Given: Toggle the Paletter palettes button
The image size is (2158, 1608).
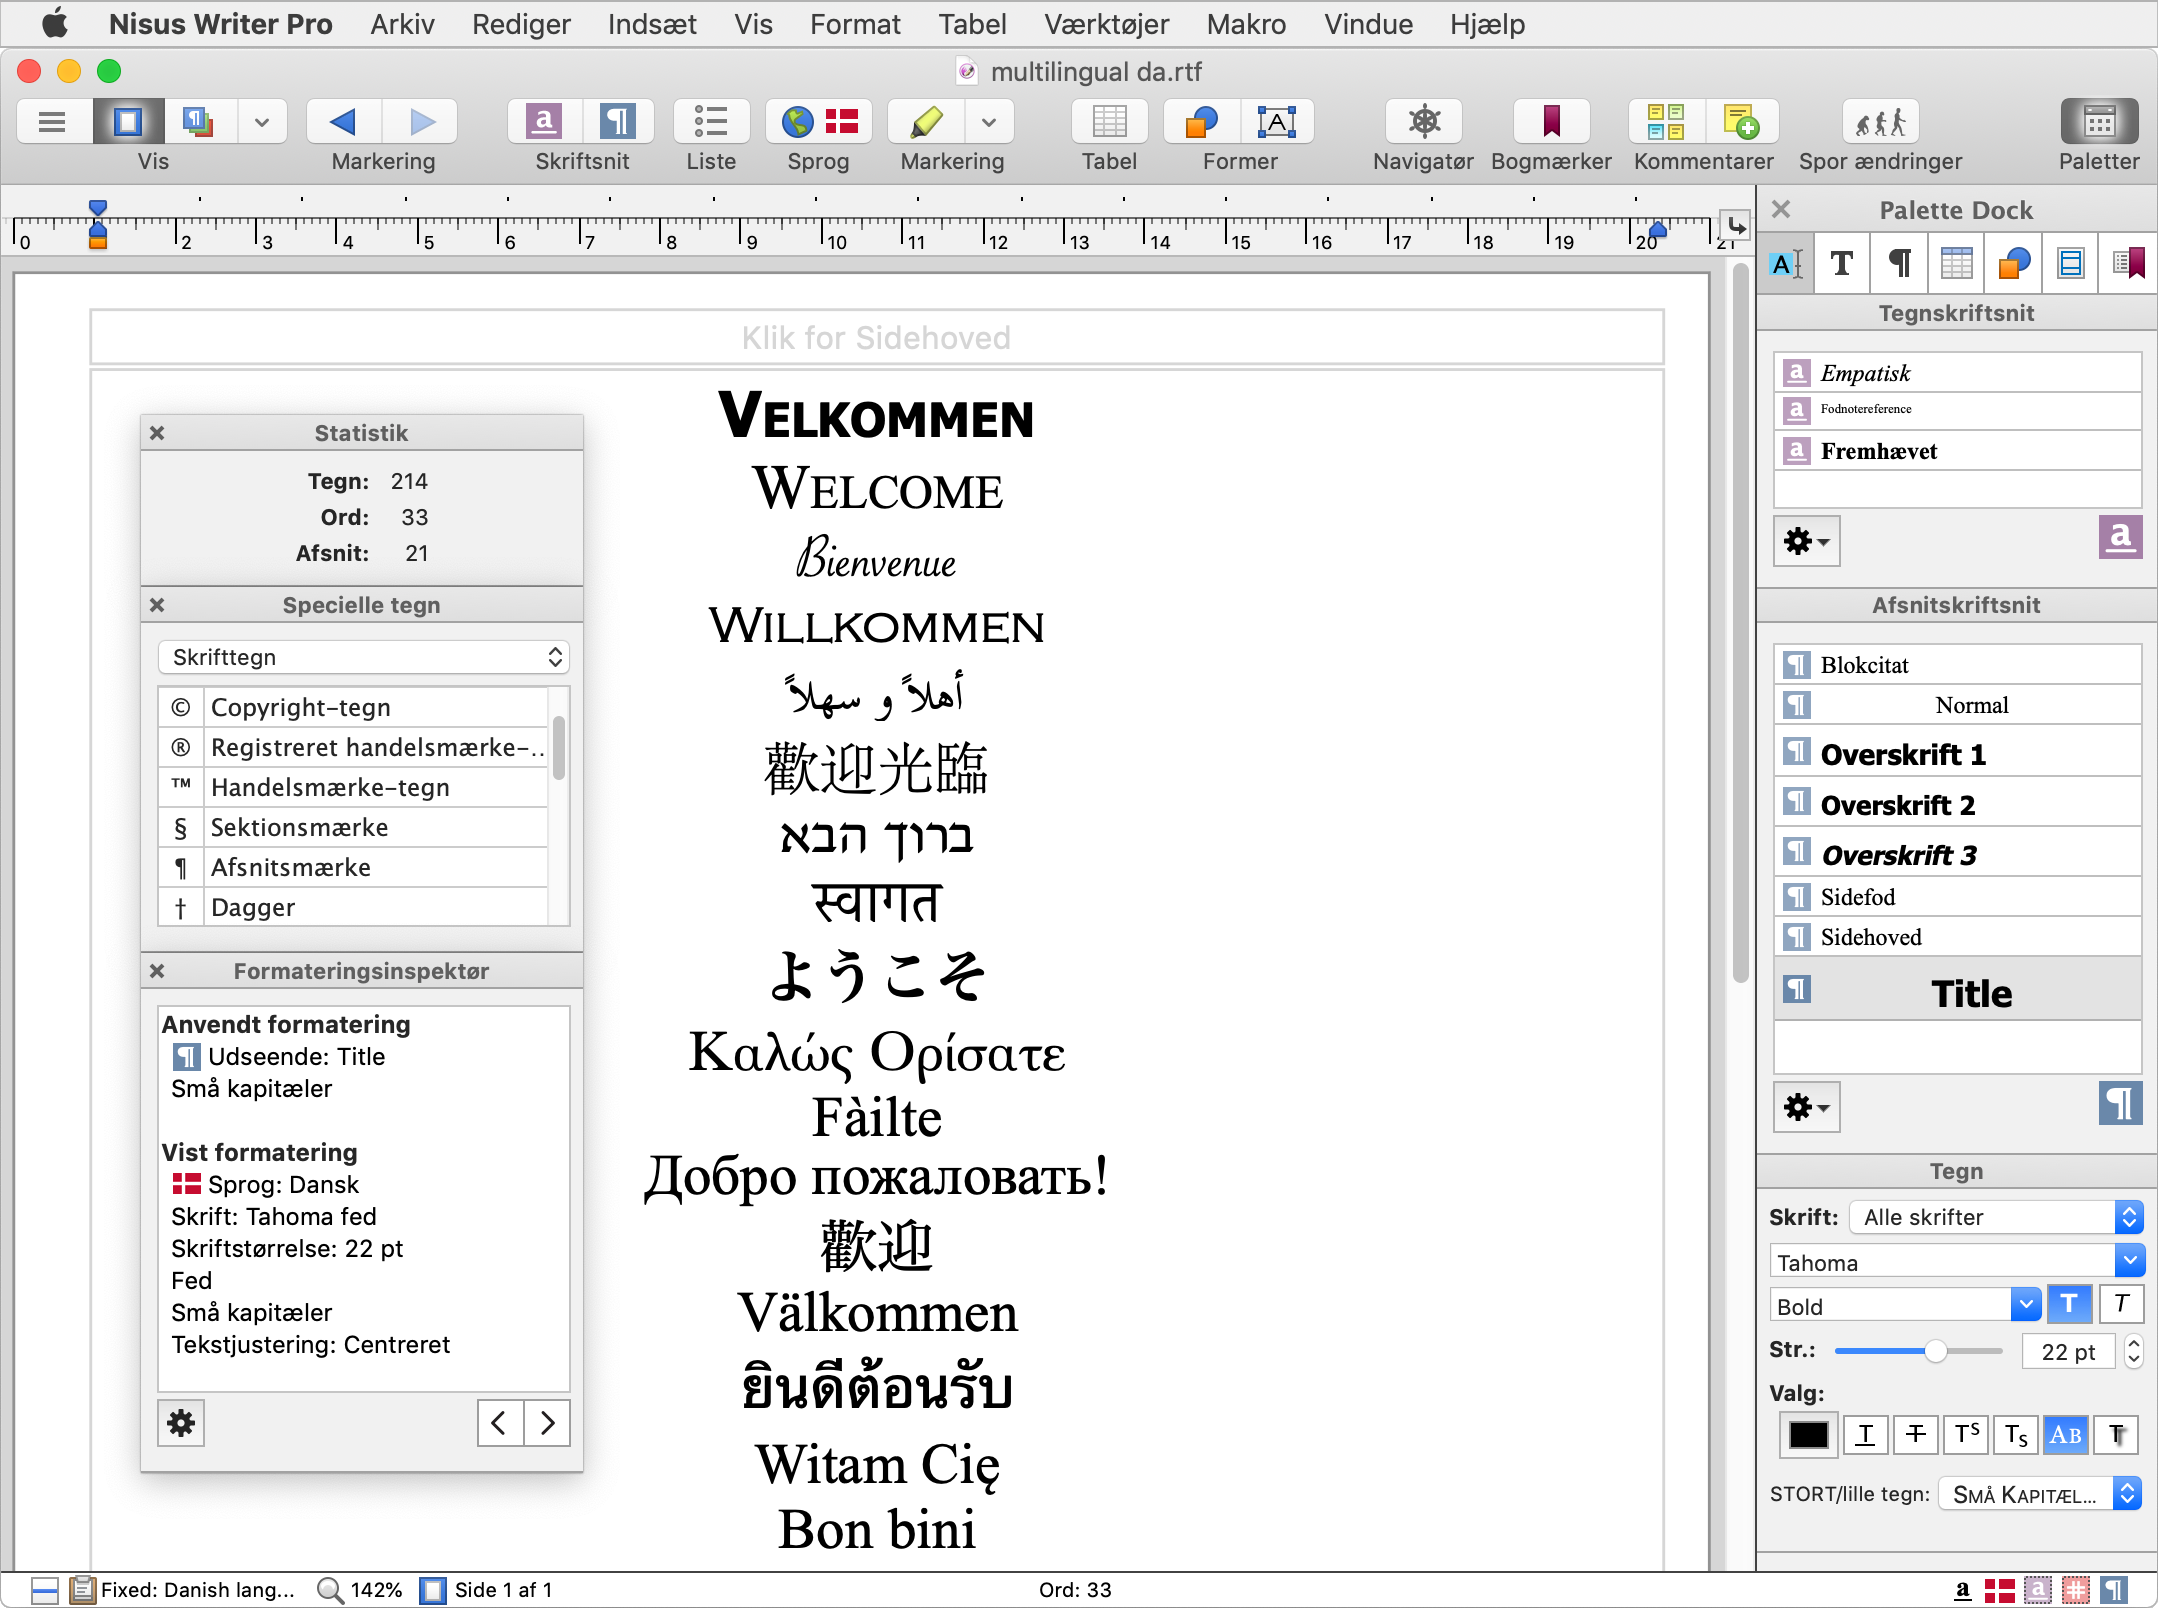Looking at the screenshot, I should [x=2099, y=122].
